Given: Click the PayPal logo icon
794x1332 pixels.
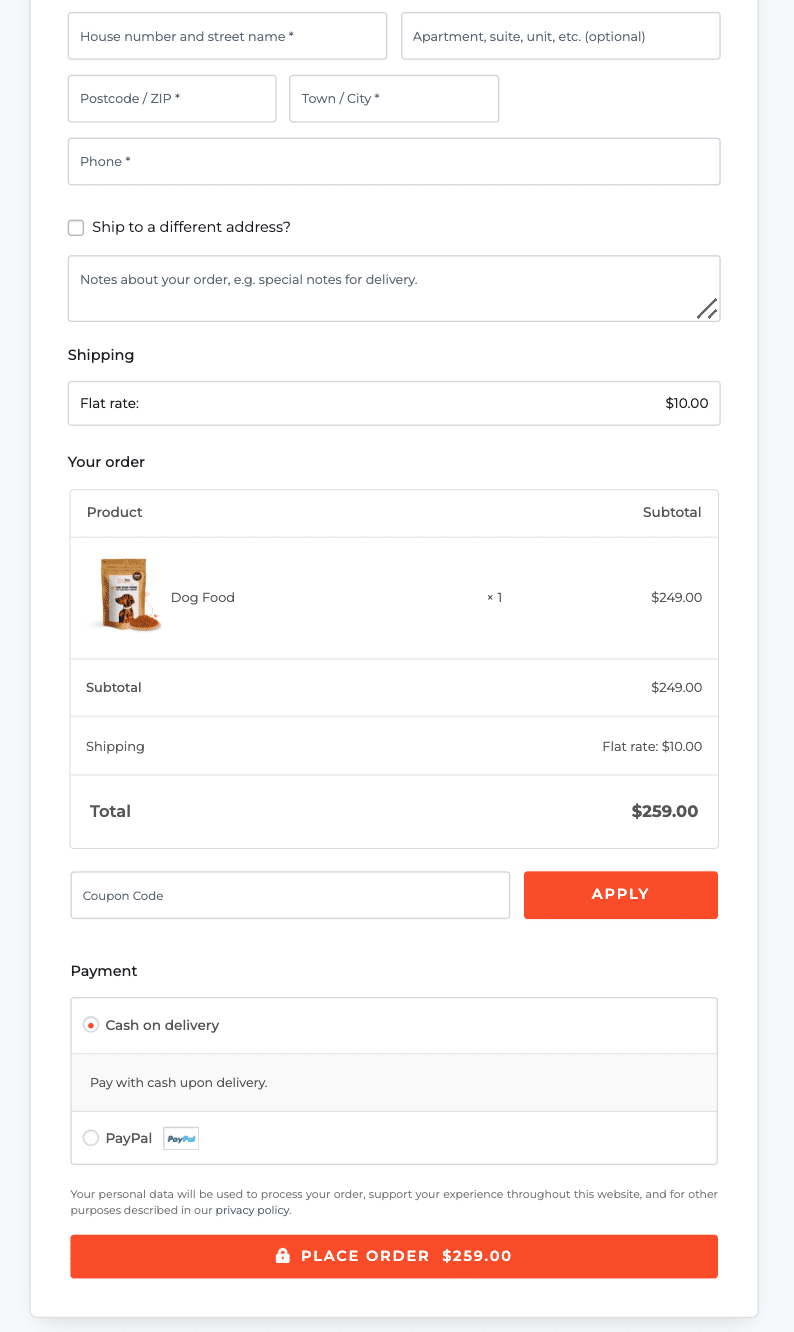Looking at the screenshot, I should [181, 1138].
